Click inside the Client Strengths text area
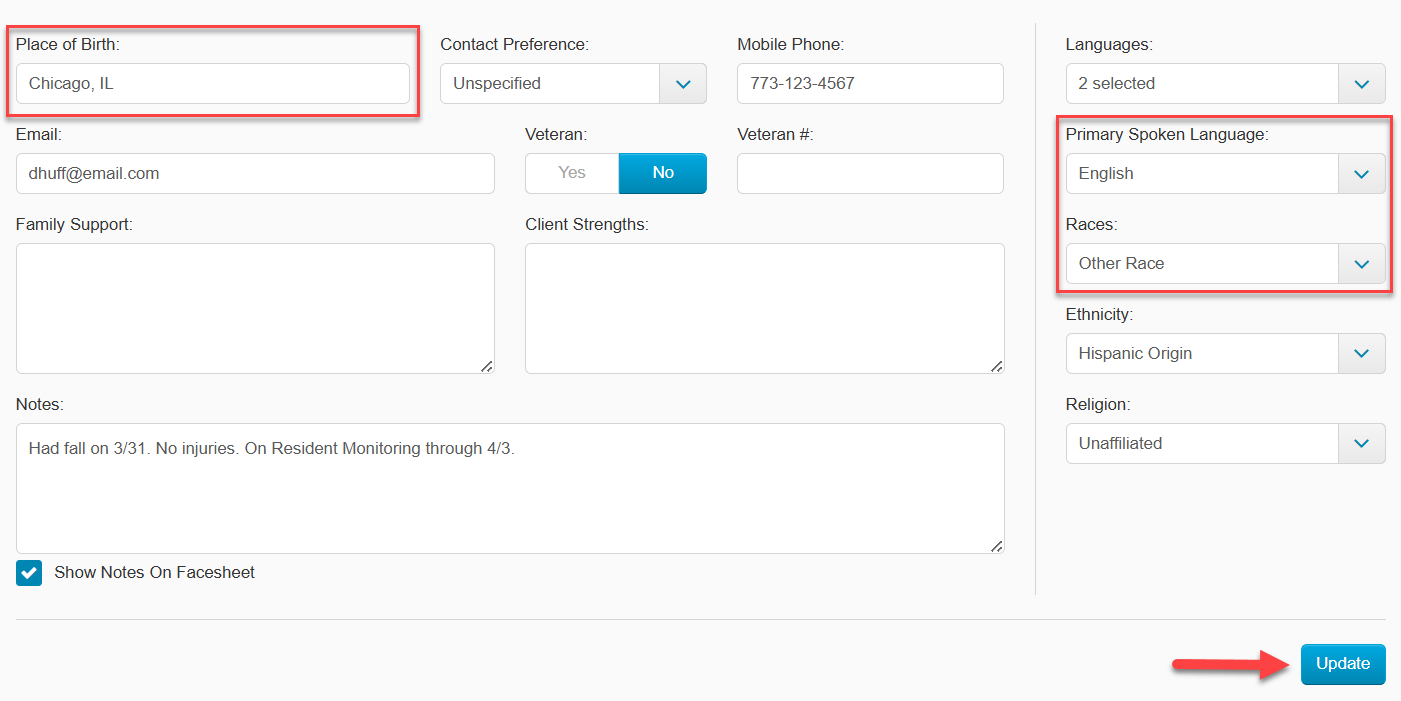 click(765, 309)
